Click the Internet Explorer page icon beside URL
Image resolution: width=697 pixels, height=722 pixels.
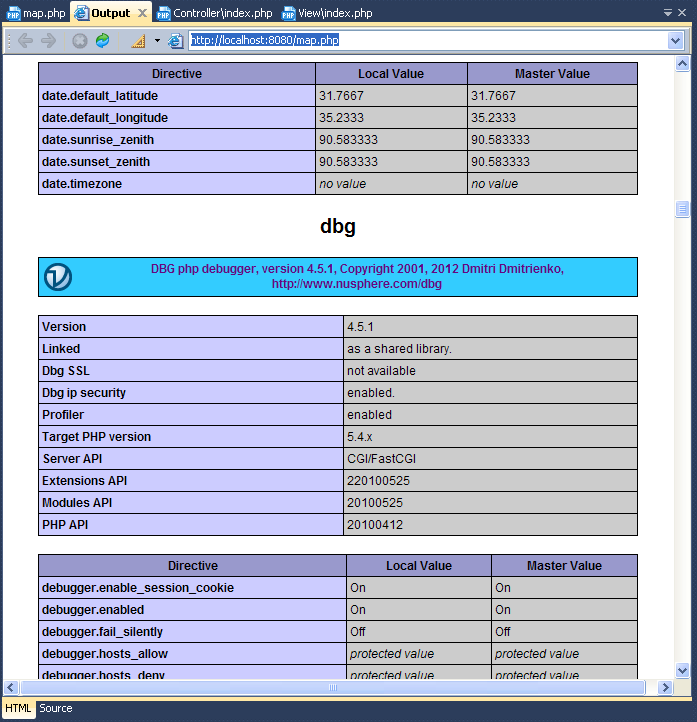(x=175, y=41)
